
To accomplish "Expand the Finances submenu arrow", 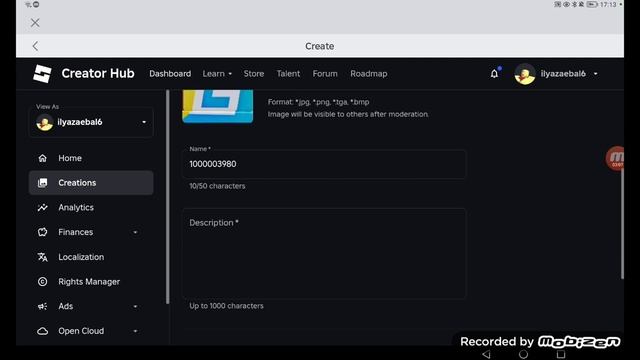I will click(x=135, y=232).
